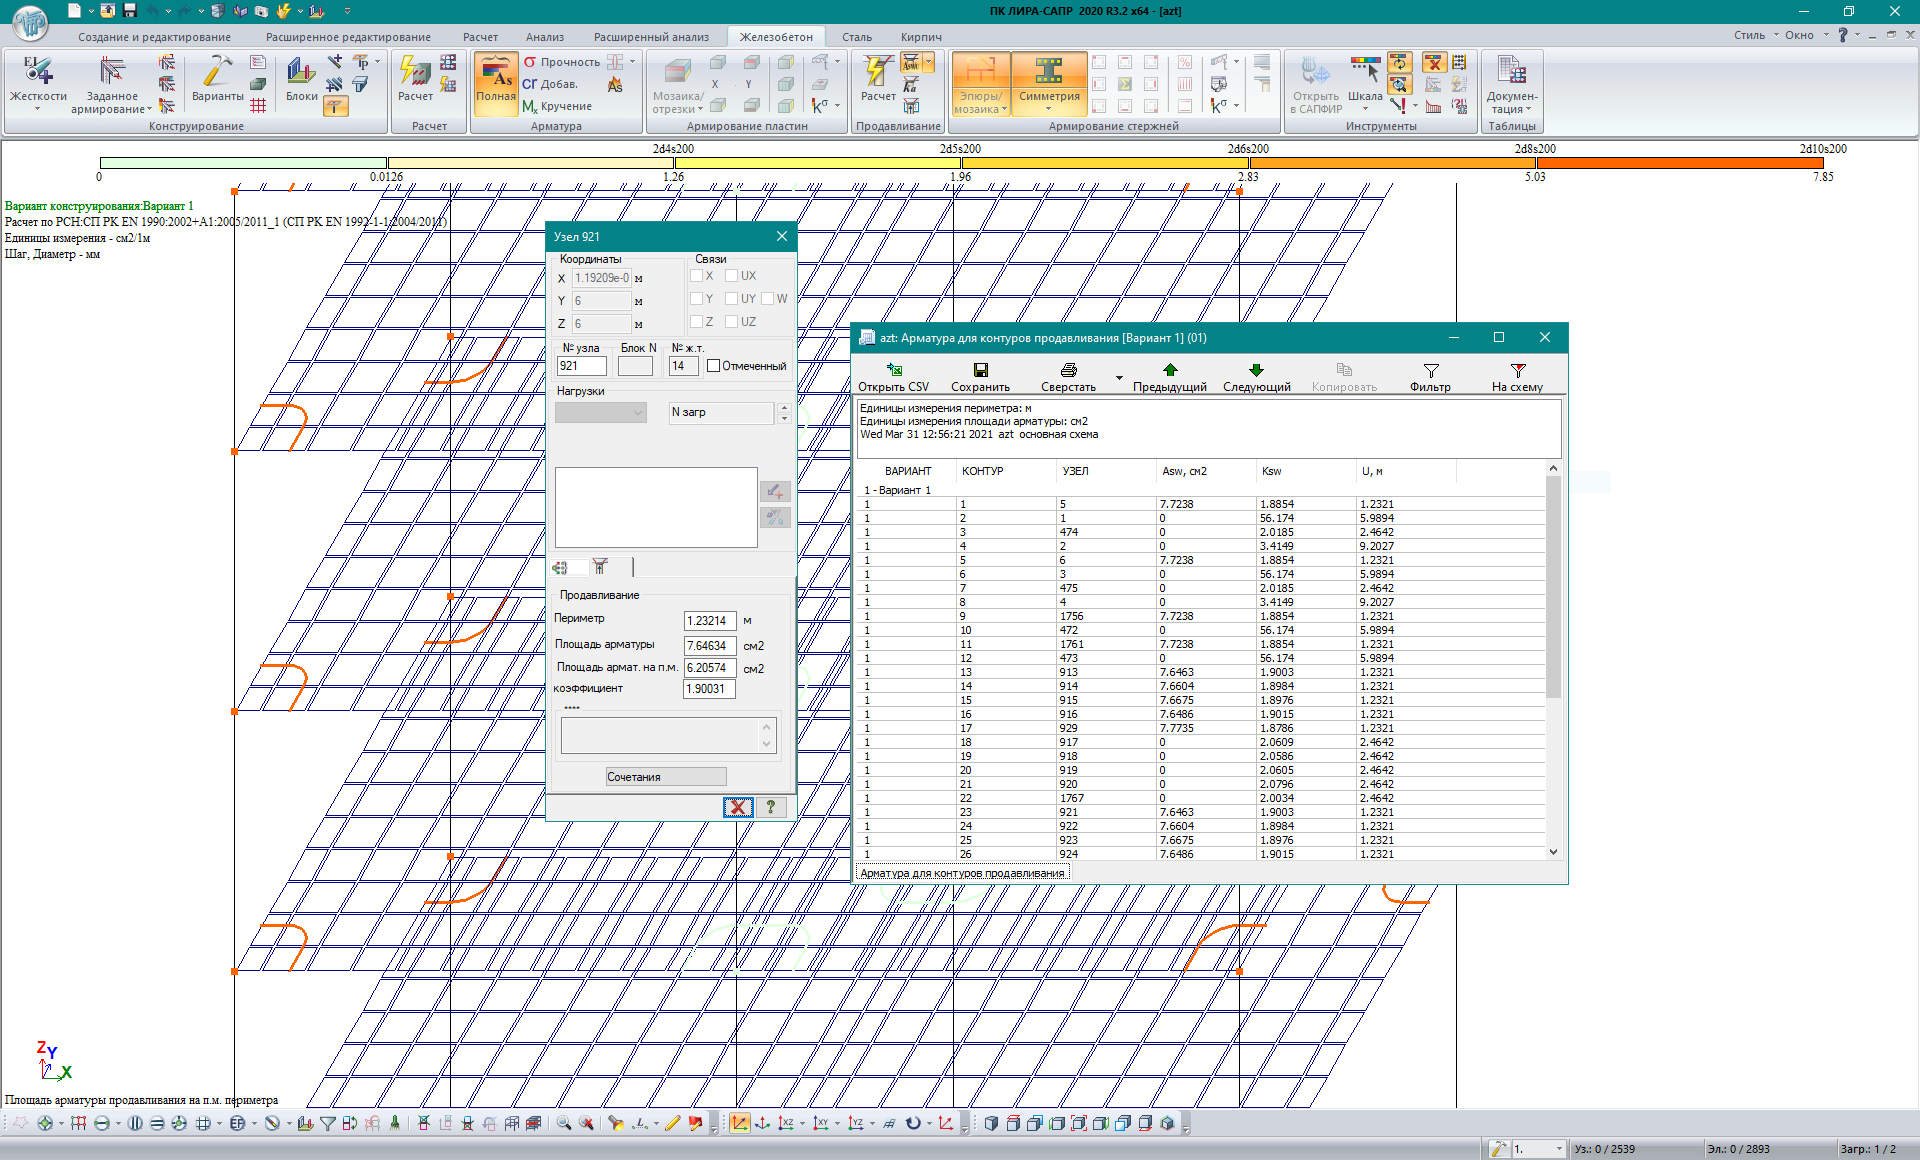Image resolution: width=1920 pixels, height=1160 pixels.
Task: Go to Следующий with the green arrow
Action: [x=1256, y=370]
